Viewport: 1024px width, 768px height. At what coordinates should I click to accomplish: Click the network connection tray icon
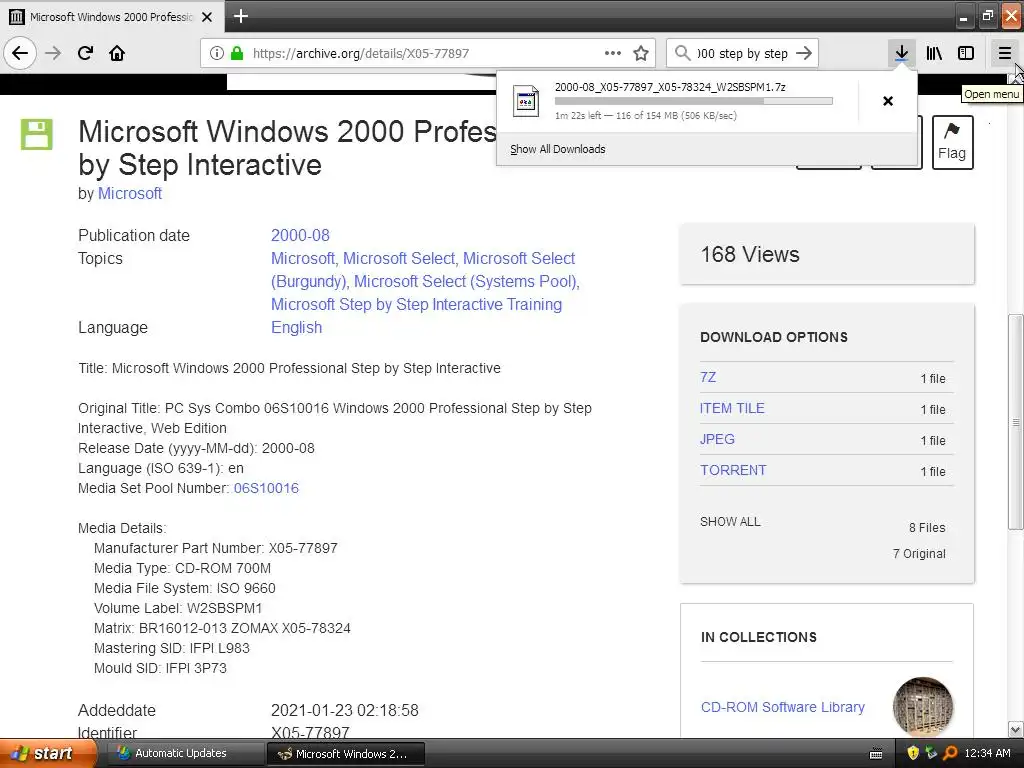click(x=931, y=754)
